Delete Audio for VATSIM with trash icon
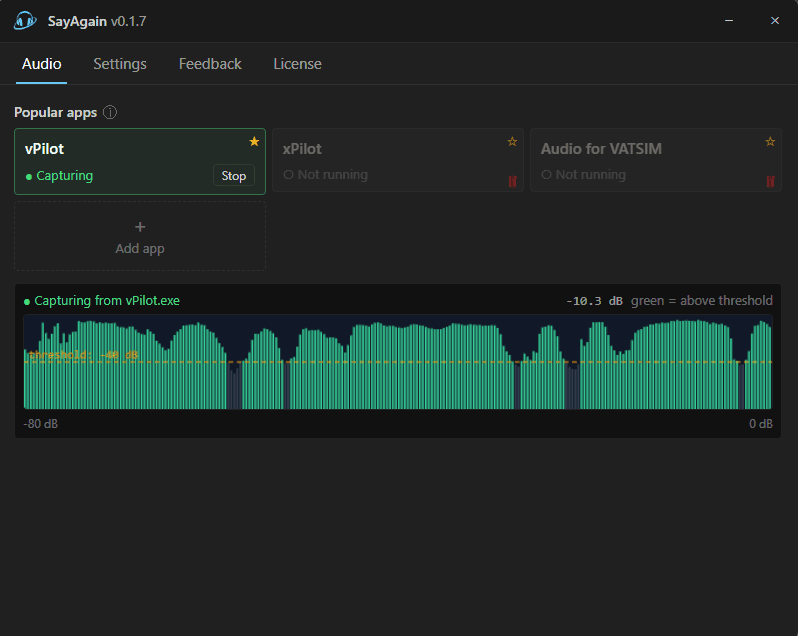 [771, 181]
